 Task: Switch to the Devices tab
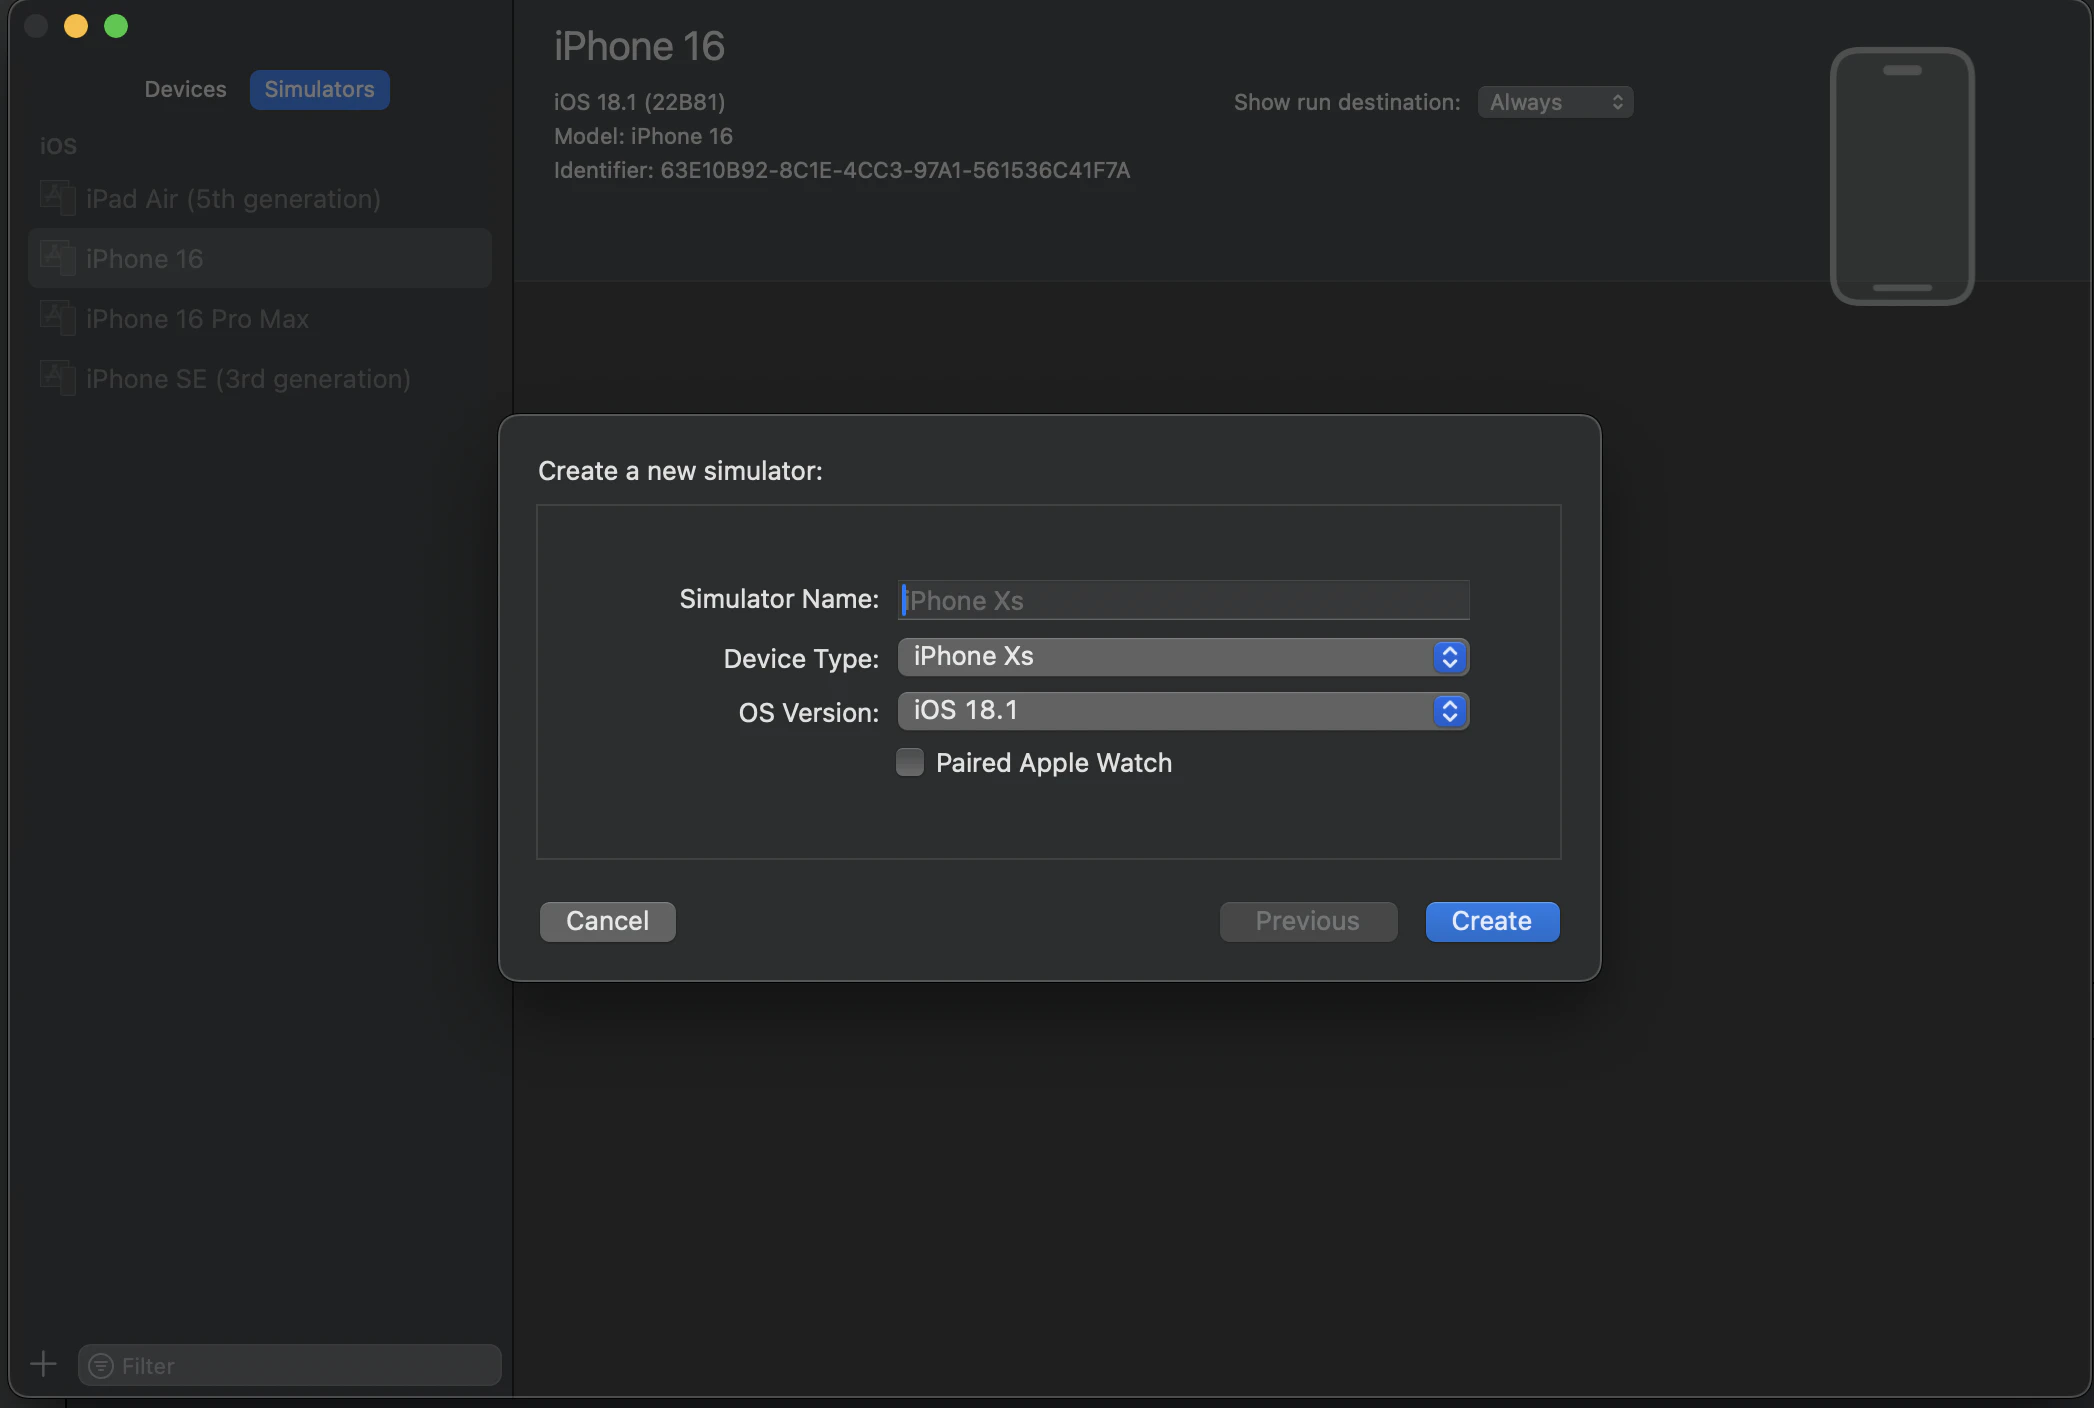tap(185, 89)
